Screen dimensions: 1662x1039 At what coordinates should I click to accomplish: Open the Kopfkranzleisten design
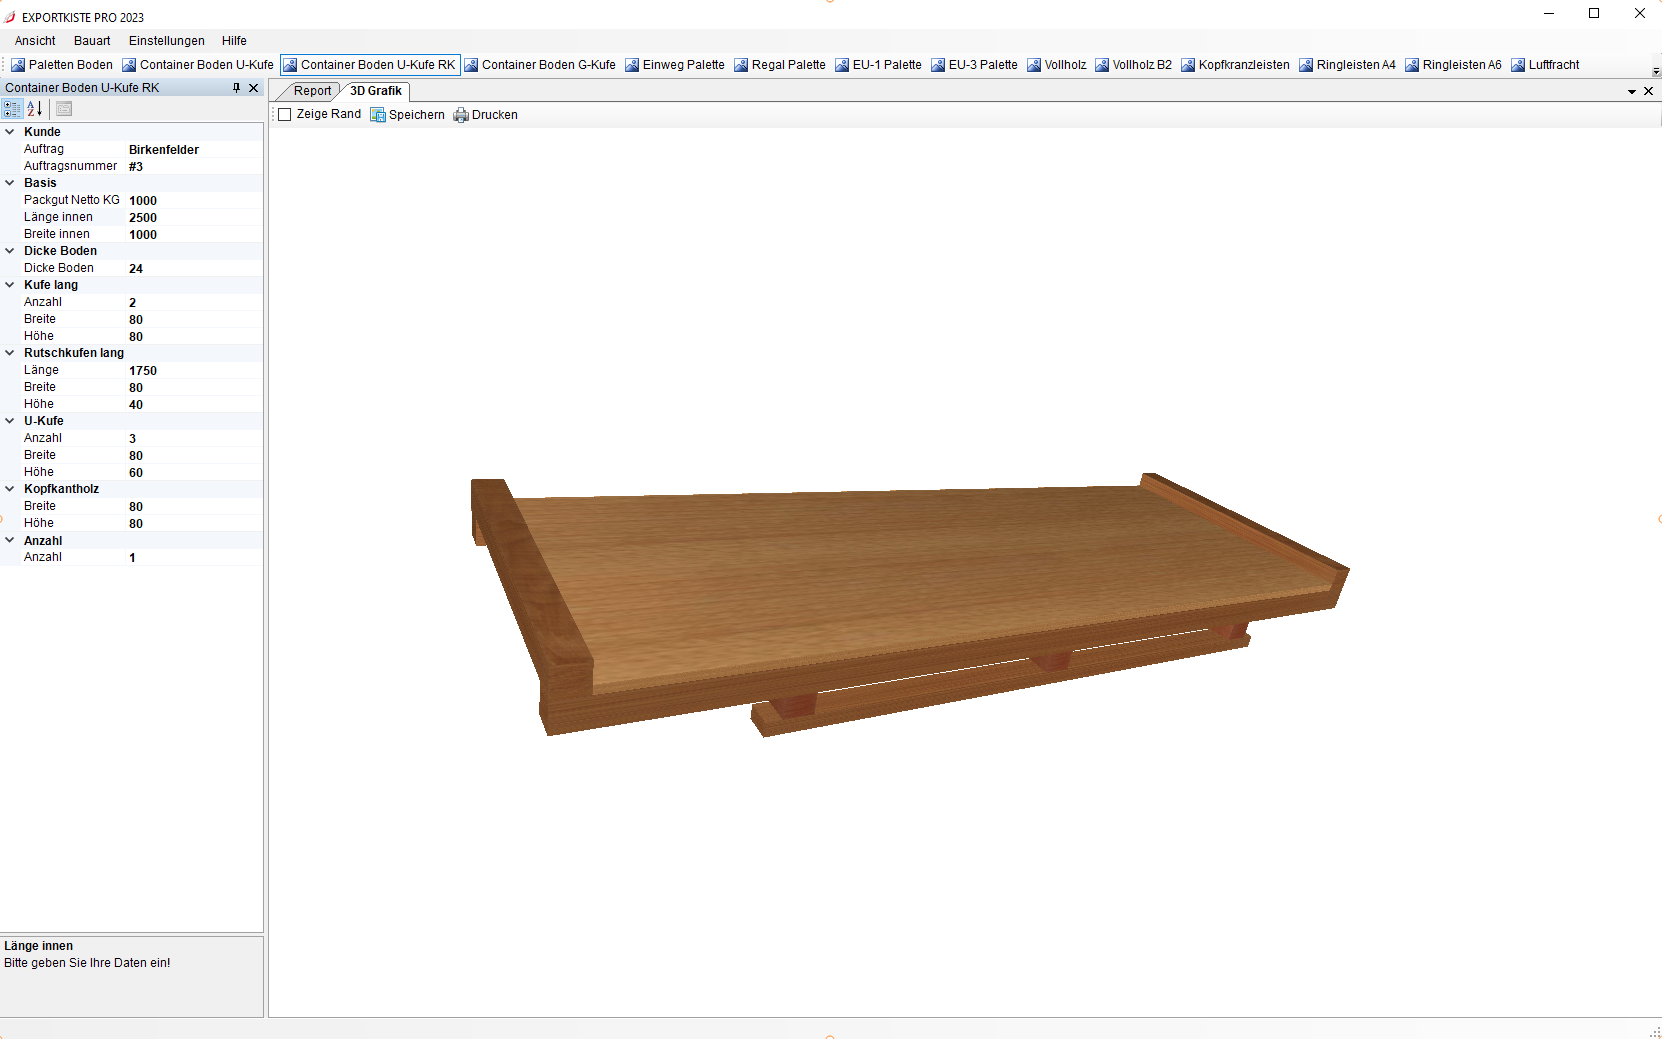click(x=1235, y=65)
